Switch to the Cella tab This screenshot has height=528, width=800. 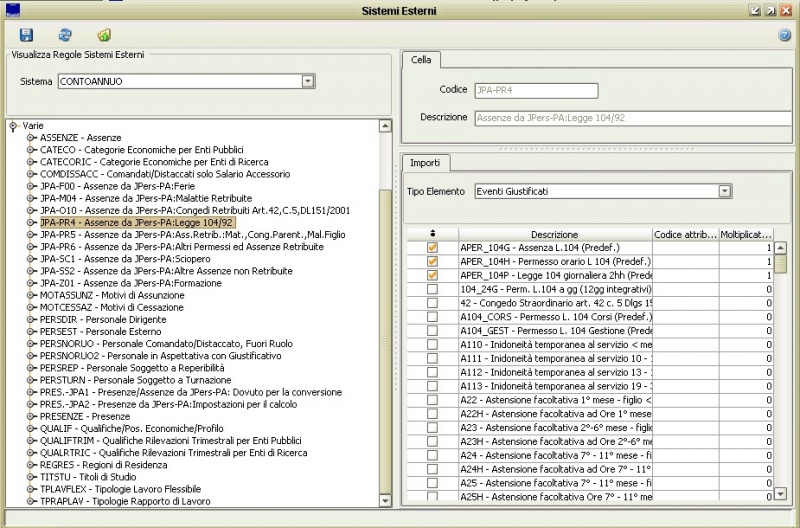[x=422, y=60]
